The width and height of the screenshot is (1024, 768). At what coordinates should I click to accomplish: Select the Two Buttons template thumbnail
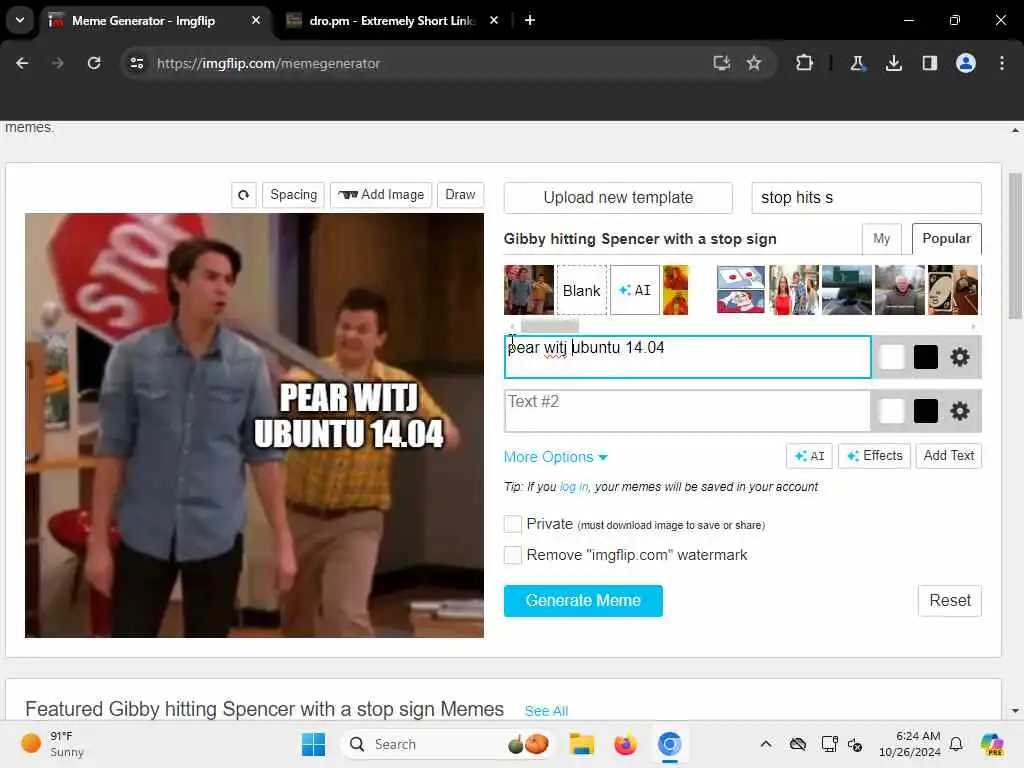[741, 290]
